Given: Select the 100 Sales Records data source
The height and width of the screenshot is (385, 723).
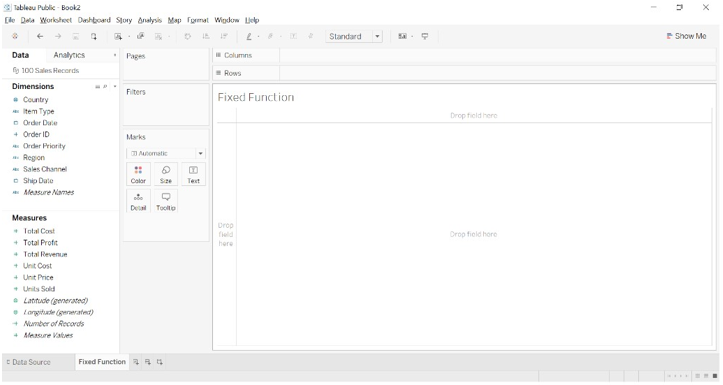Looking at the screenshot, I should (x=46, y=71).
